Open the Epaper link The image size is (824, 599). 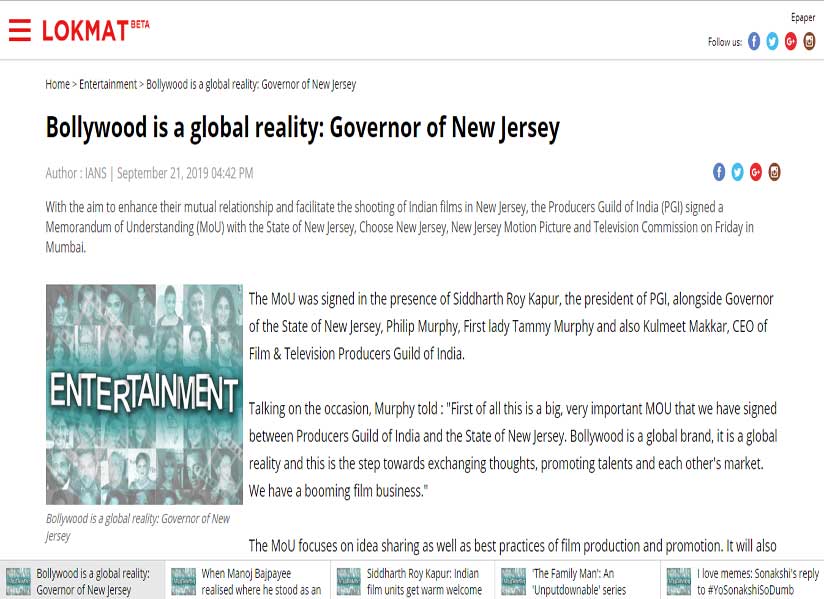tap(803, 18)
